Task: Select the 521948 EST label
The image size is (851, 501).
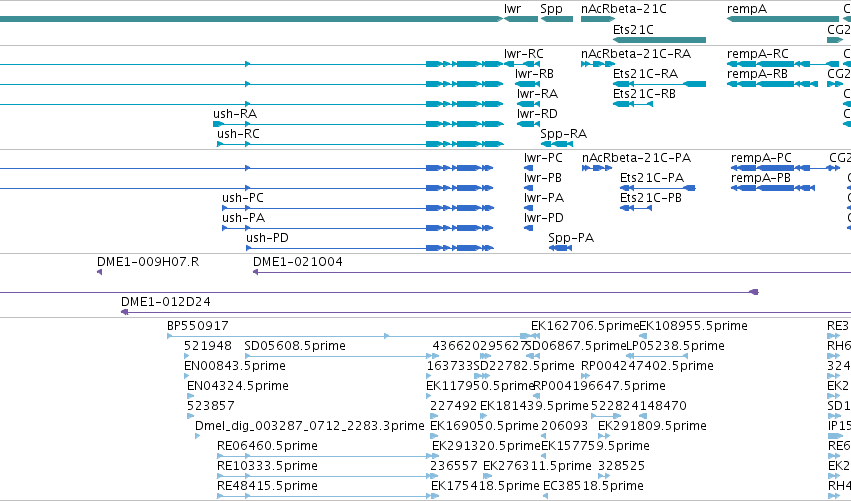Action: pyautogui.click(x=208, y=346)
